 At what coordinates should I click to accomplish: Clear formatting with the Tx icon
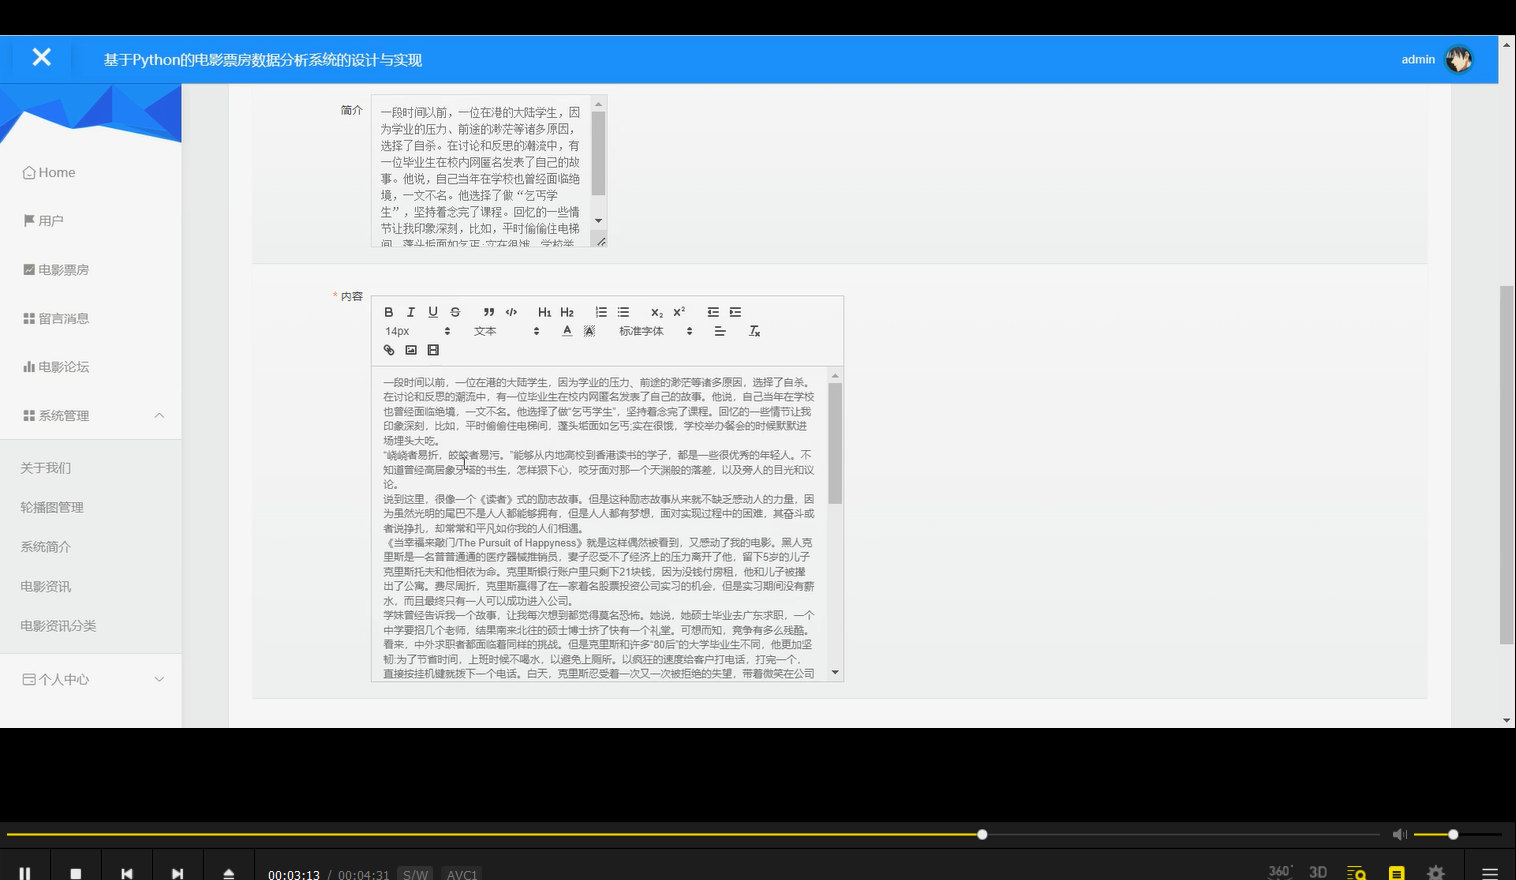[755, 331]
